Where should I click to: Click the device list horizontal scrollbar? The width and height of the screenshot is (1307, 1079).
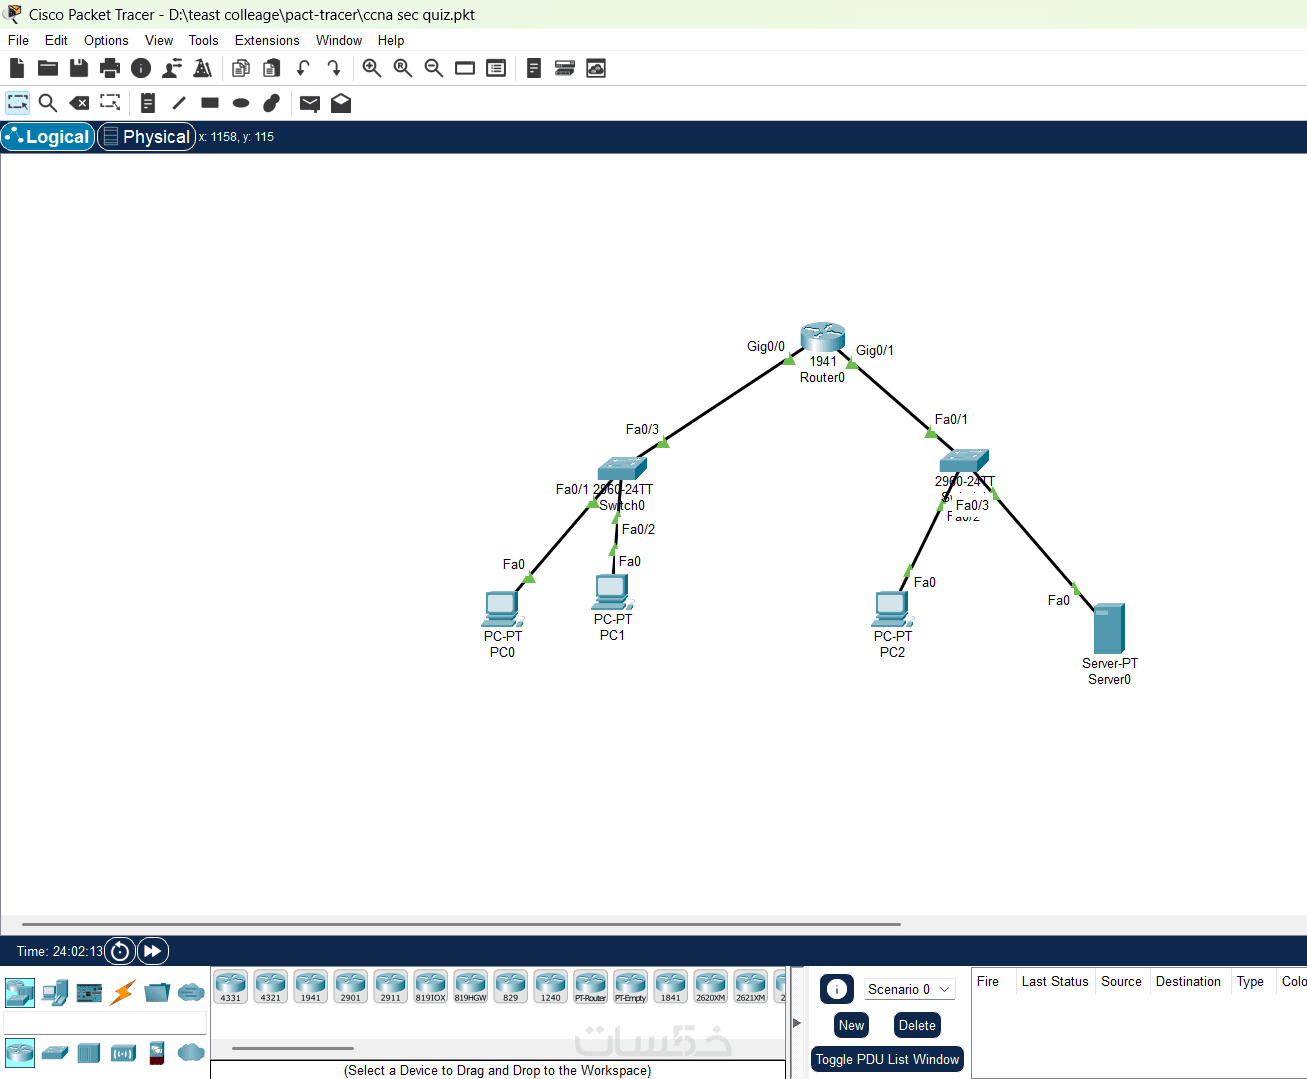coord(293,1048)
